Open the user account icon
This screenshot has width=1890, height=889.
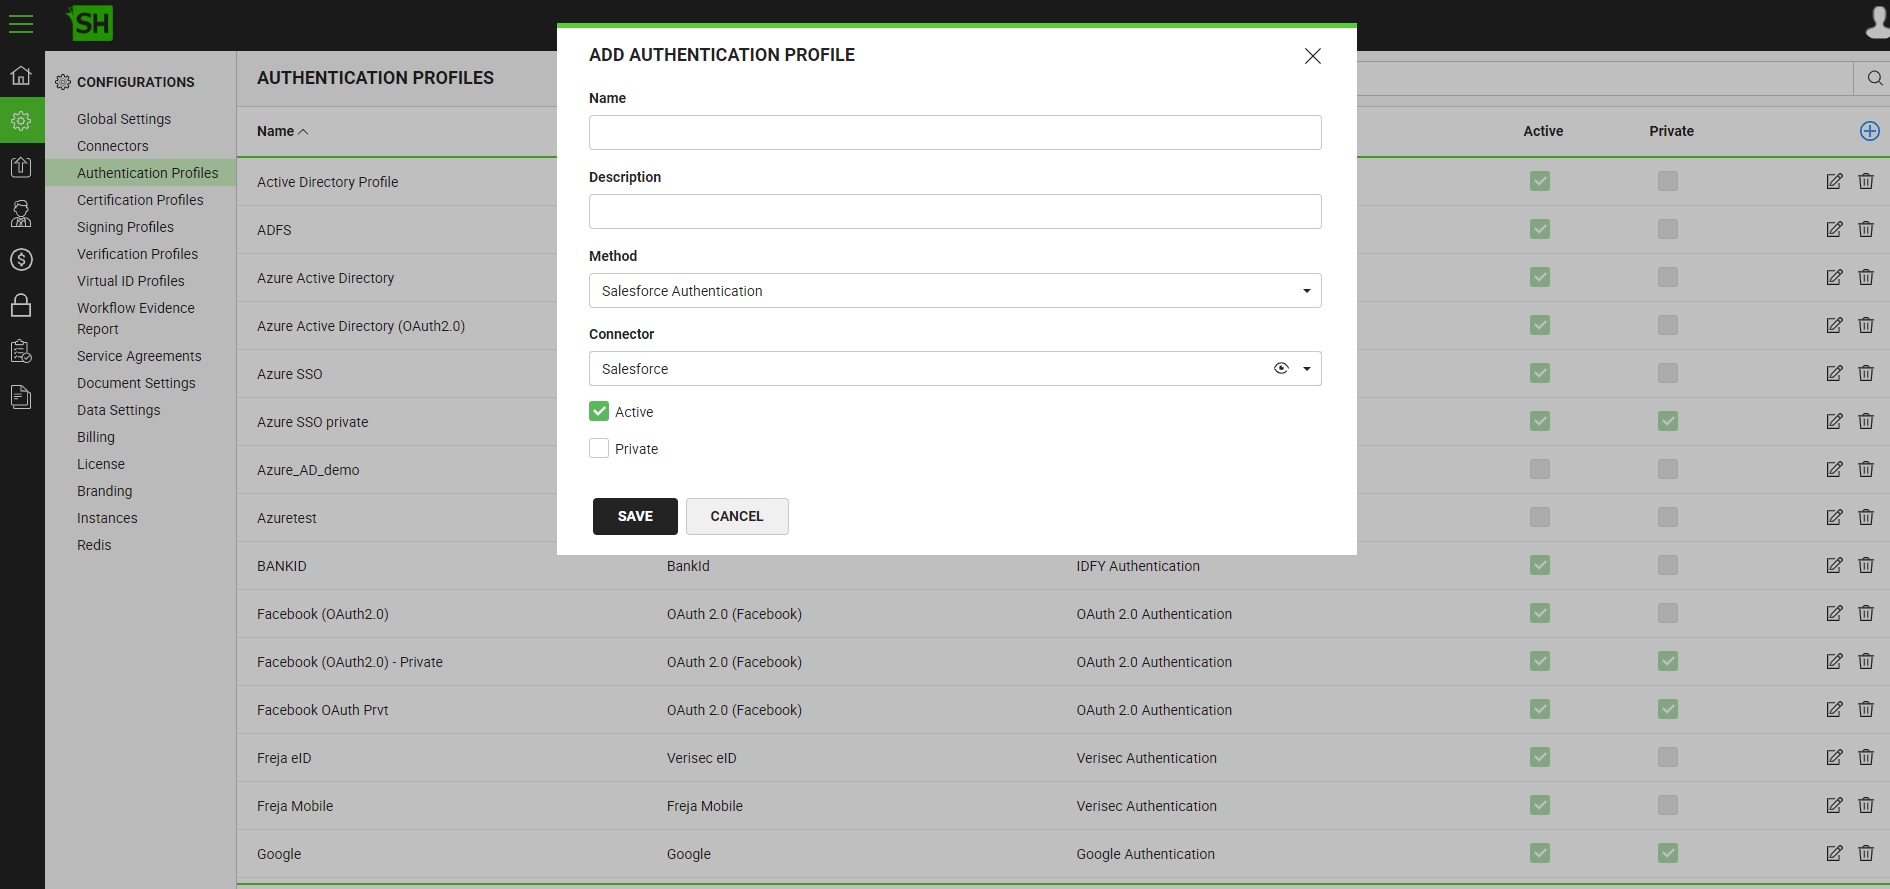point(1877,22)
